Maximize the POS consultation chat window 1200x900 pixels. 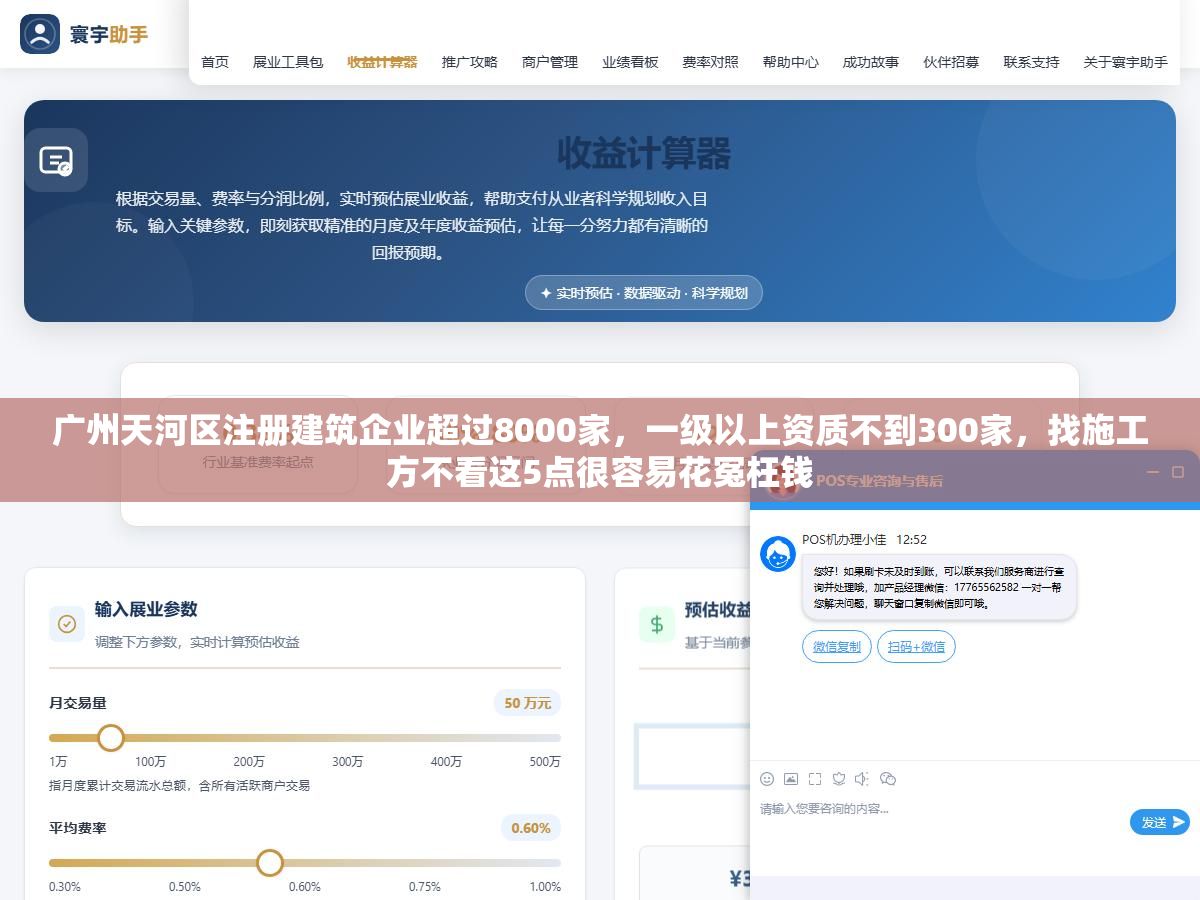[1178, 472]
